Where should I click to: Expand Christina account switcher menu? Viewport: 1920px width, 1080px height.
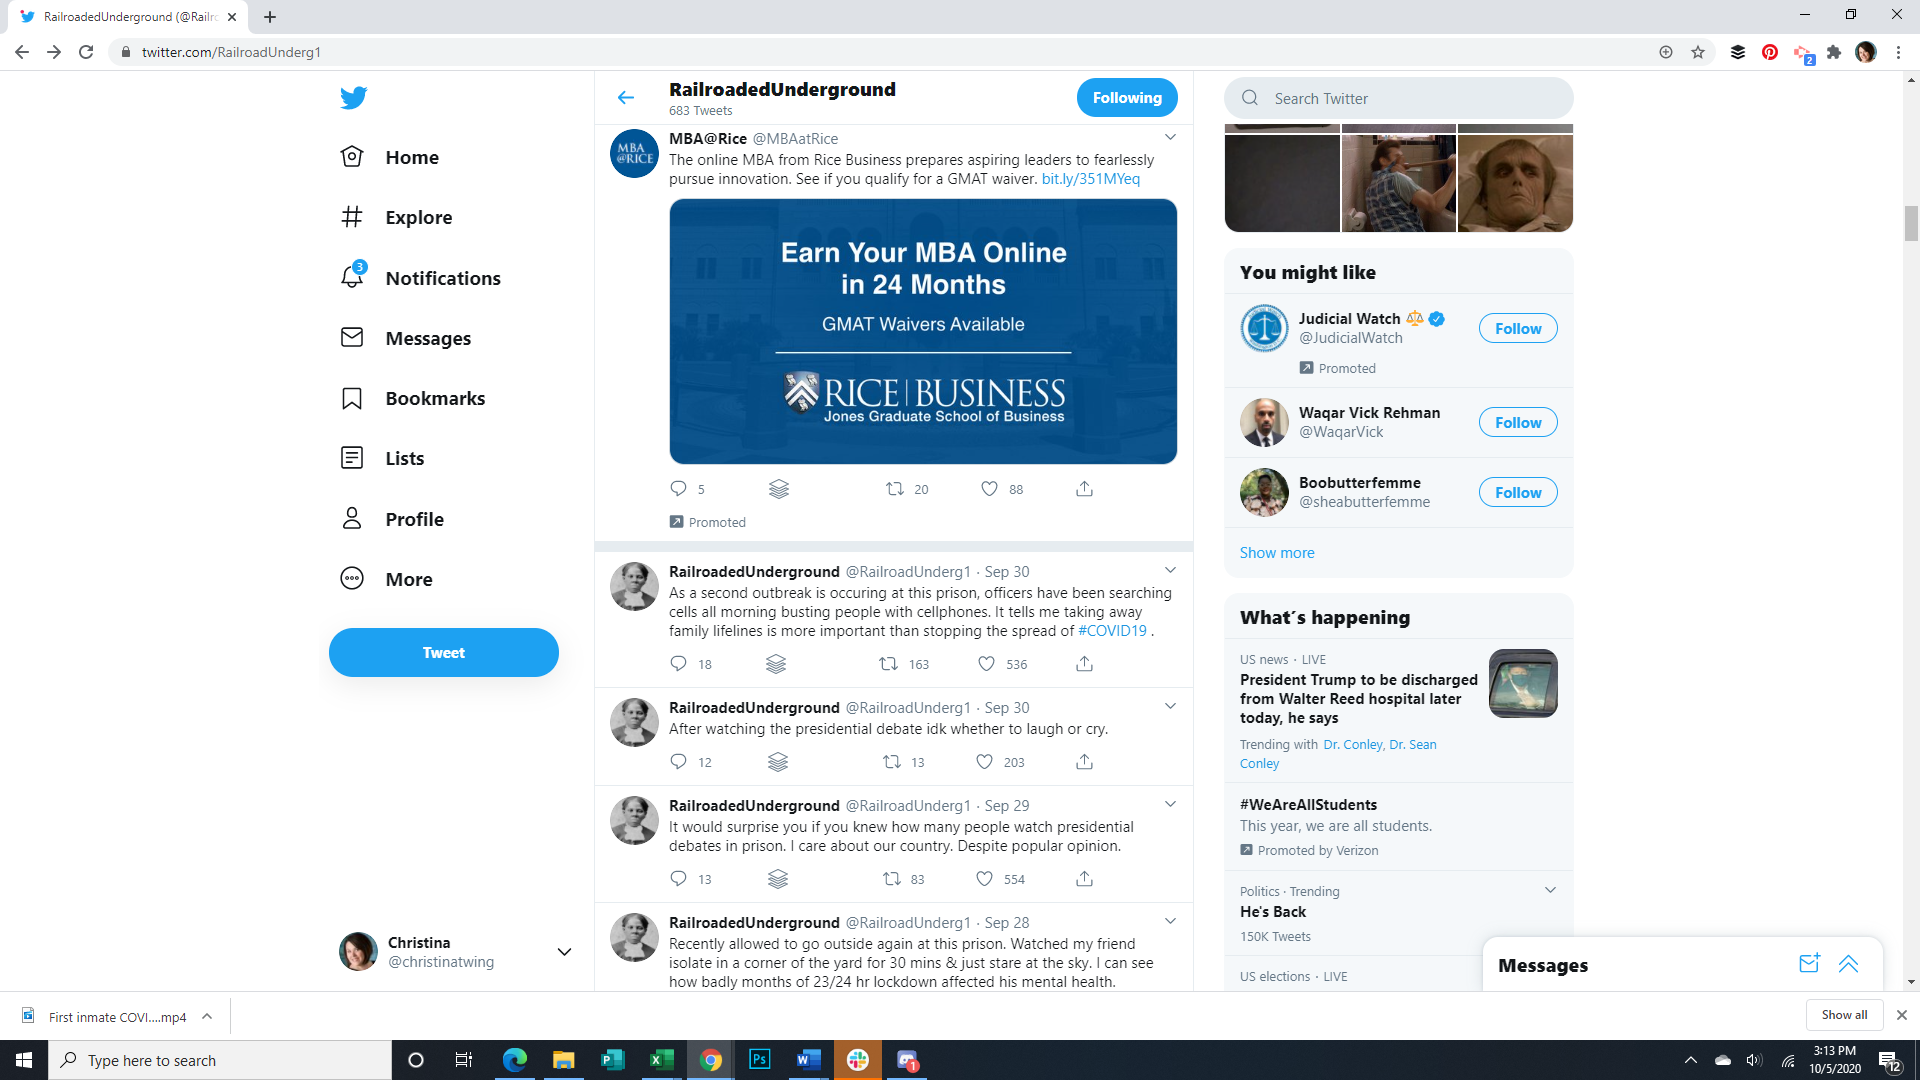(564, 952)
